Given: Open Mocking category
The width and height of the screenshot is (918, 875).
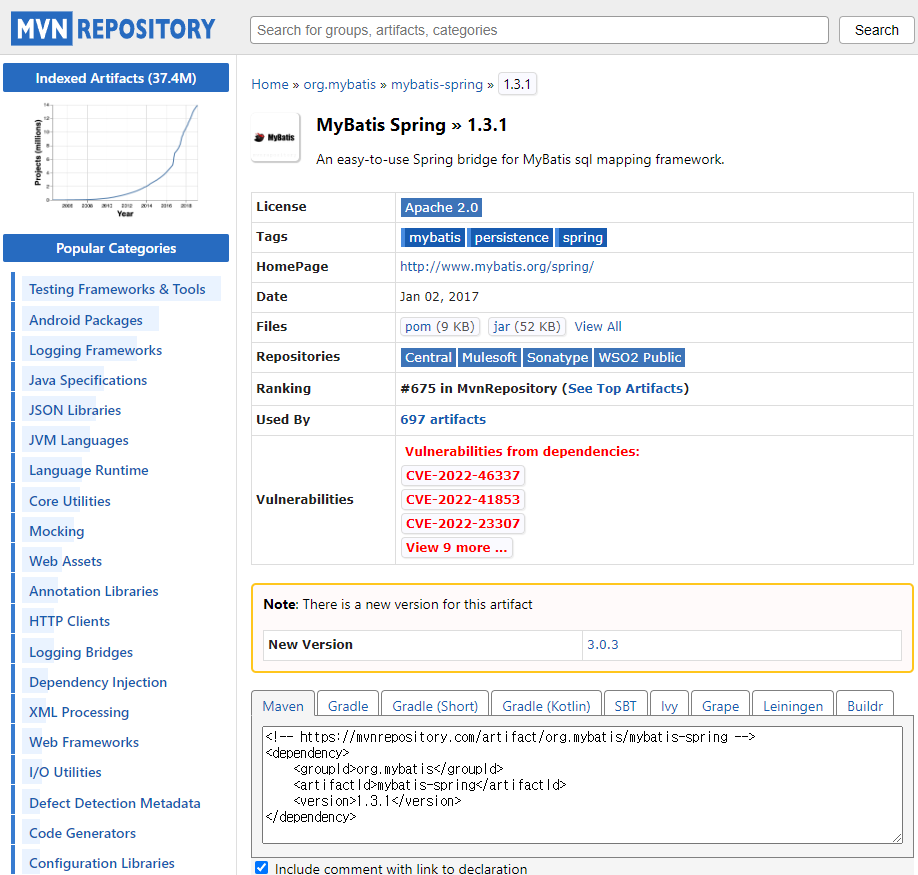Looking at the screenshot, I should pyautogui.click(x=57, y=531).
